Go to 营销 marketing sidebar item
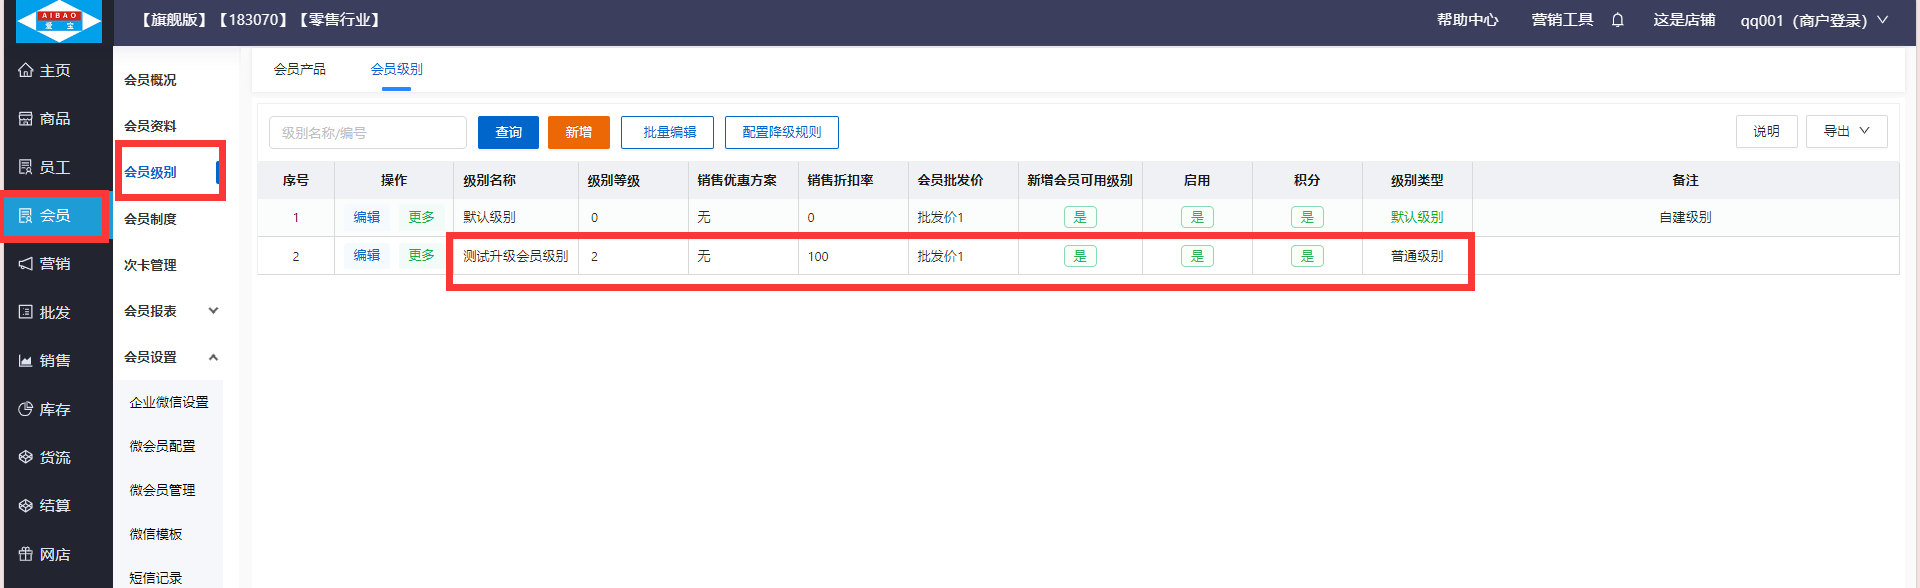The height and width of the screenshot is (588, 1920). (45, 264)
